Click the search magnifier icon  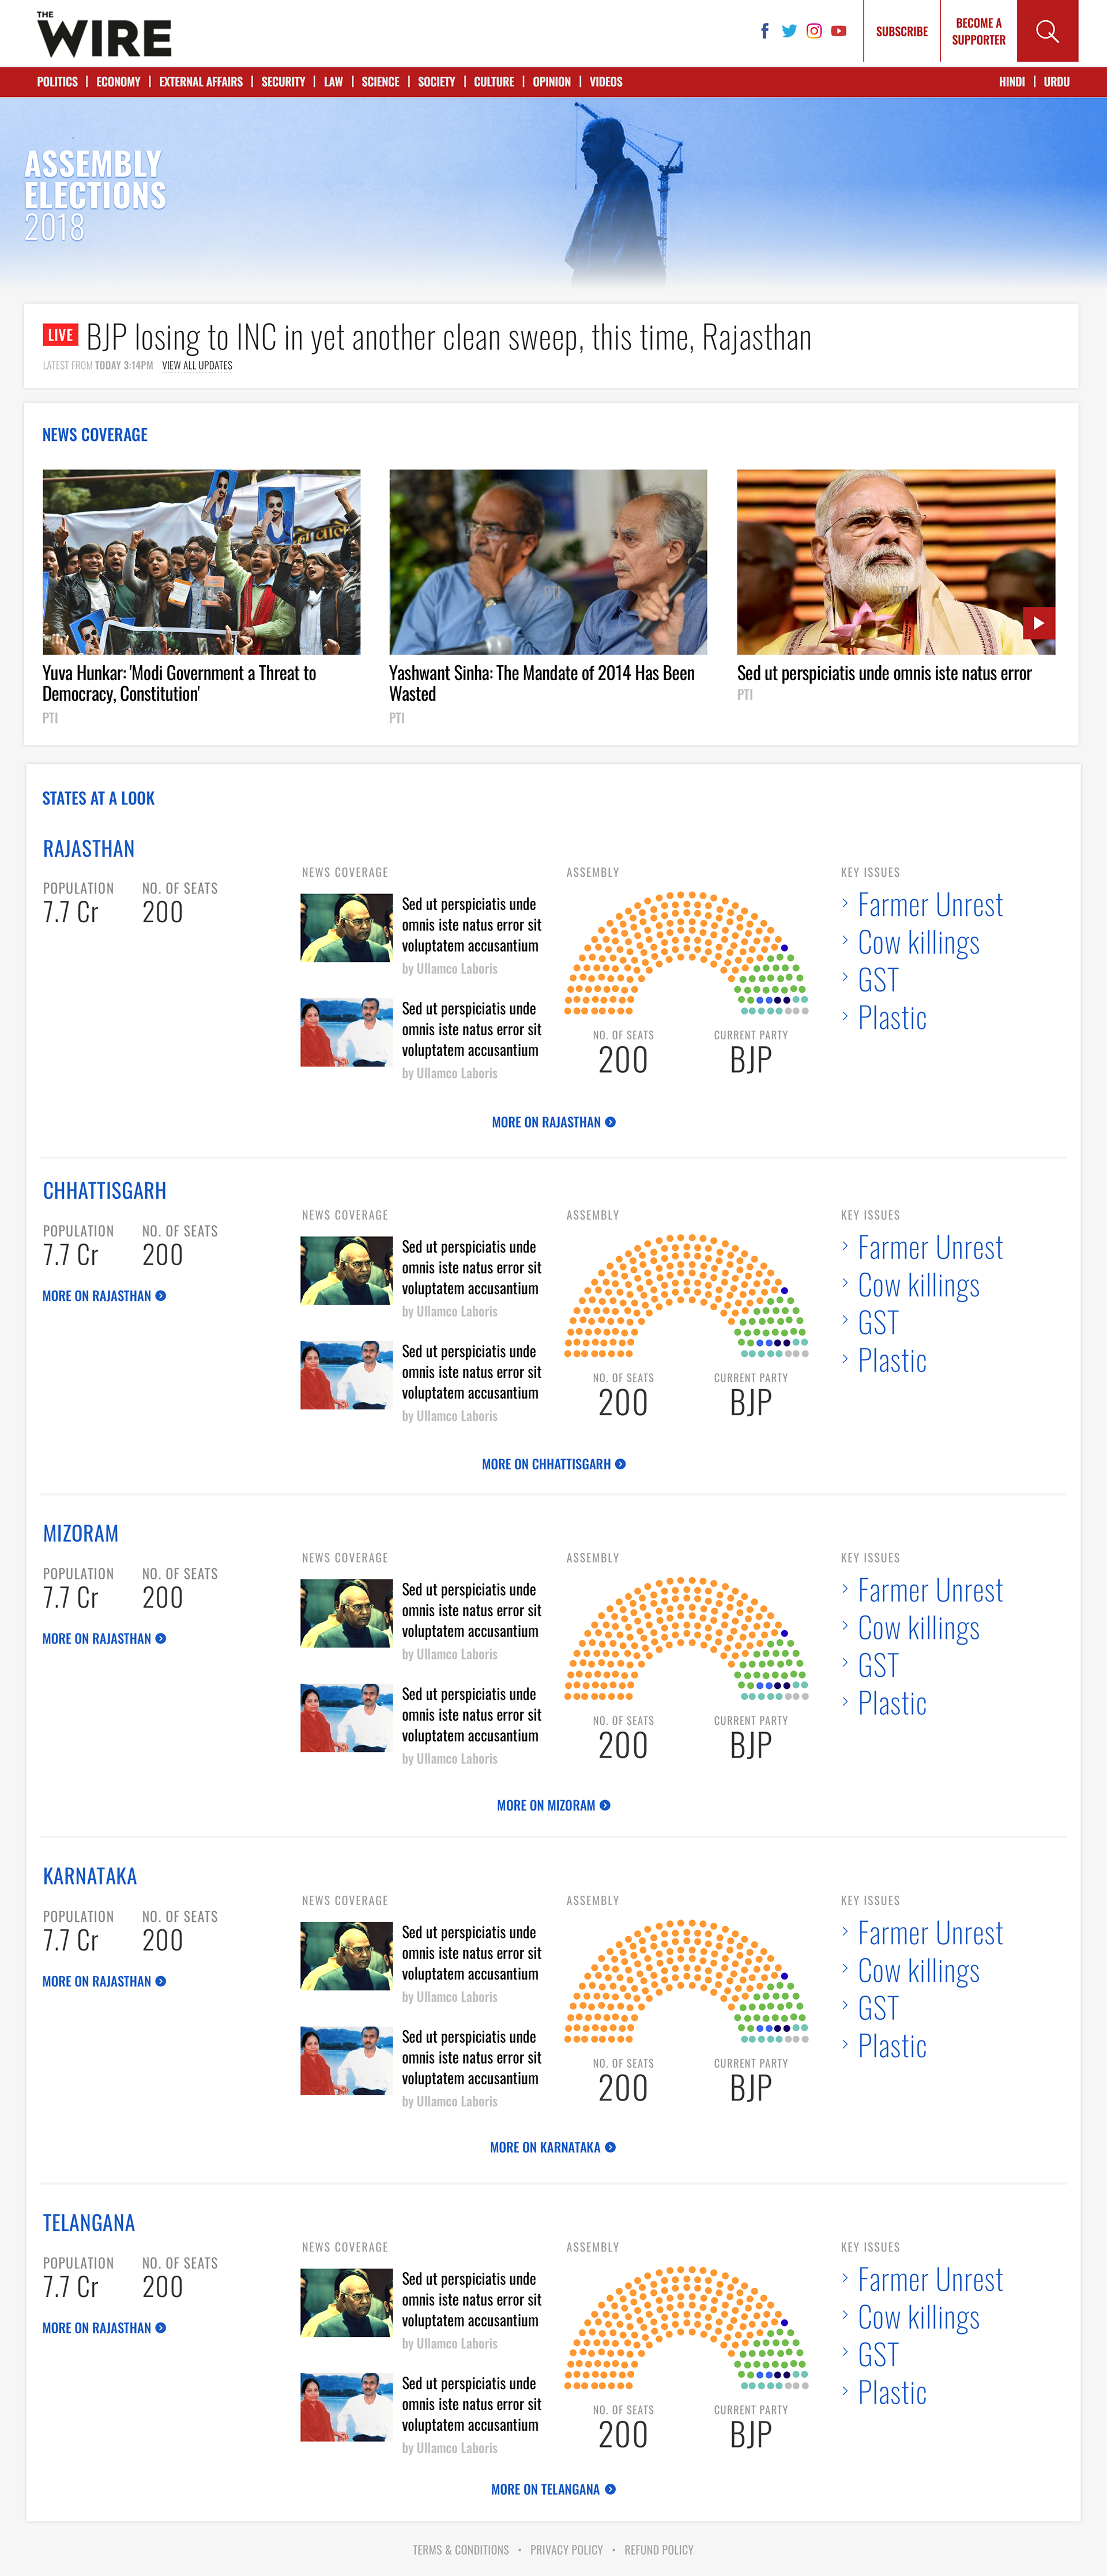(1047, 31)
